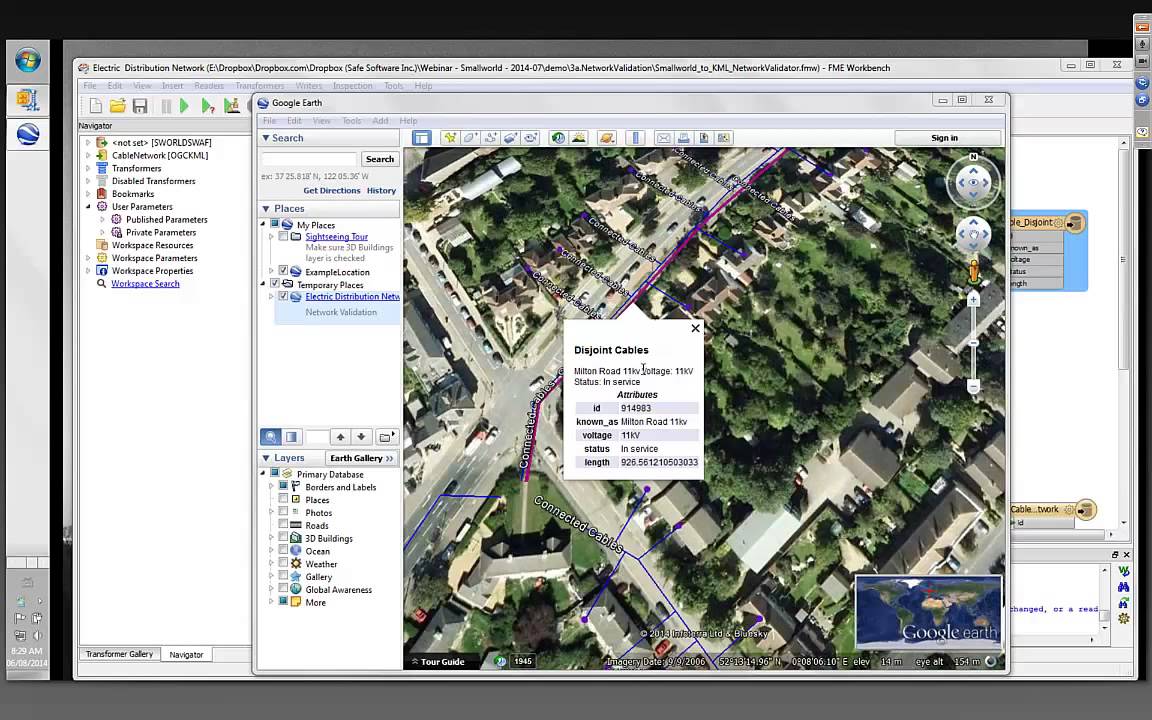Open the historical imagery clock icon
Viewport: 1152px width, 720px height.
[x=558, y=138]
